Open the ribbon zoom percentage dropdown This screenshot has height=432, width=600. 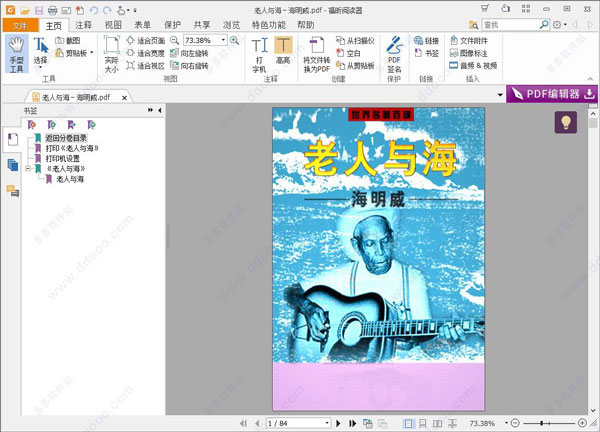pos(223,40)
